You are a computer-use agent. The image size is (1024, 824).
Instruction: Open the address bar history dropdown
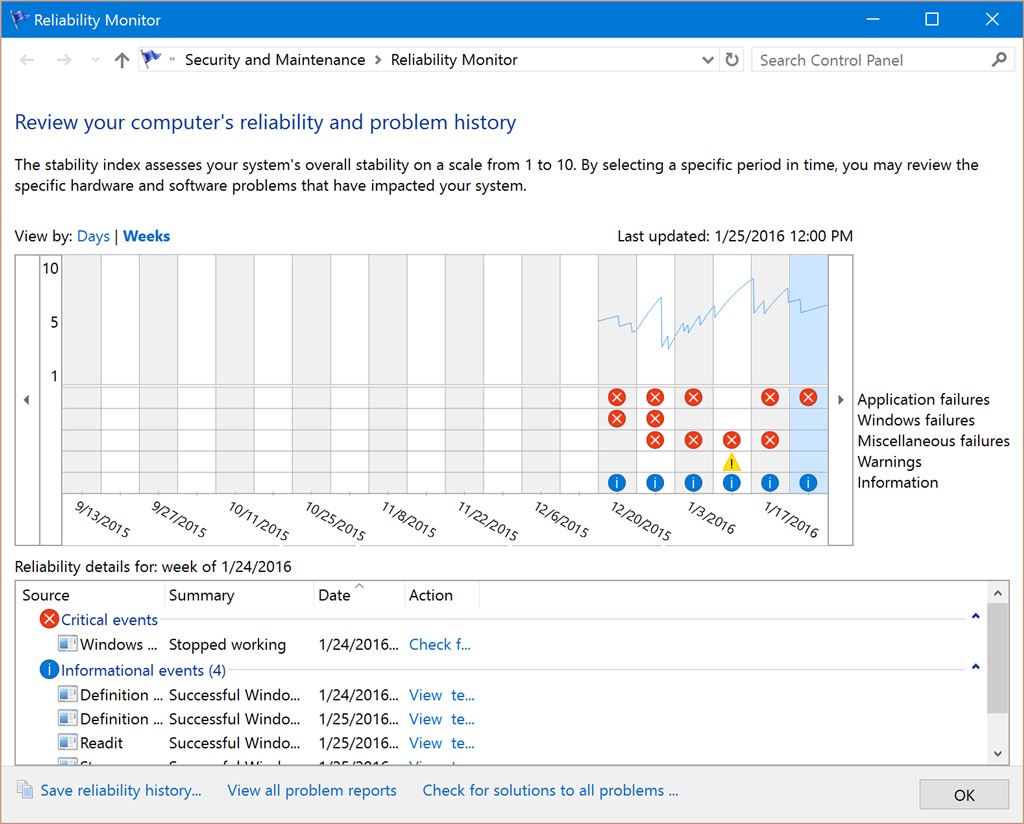pyautogui.click(x=707, y=60)
